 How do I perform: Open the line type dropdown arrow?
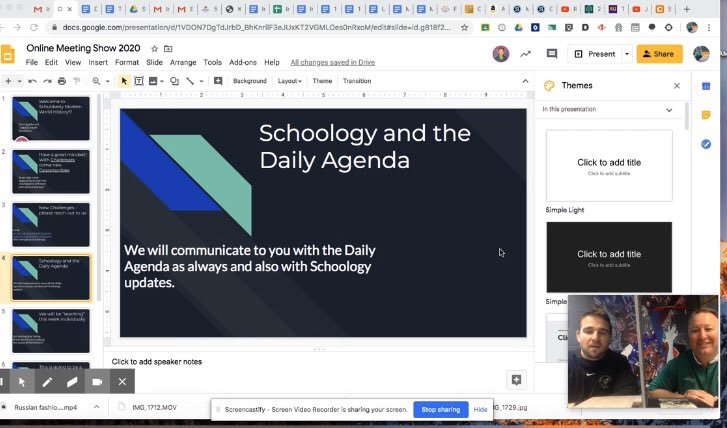(x=201, y=81)
